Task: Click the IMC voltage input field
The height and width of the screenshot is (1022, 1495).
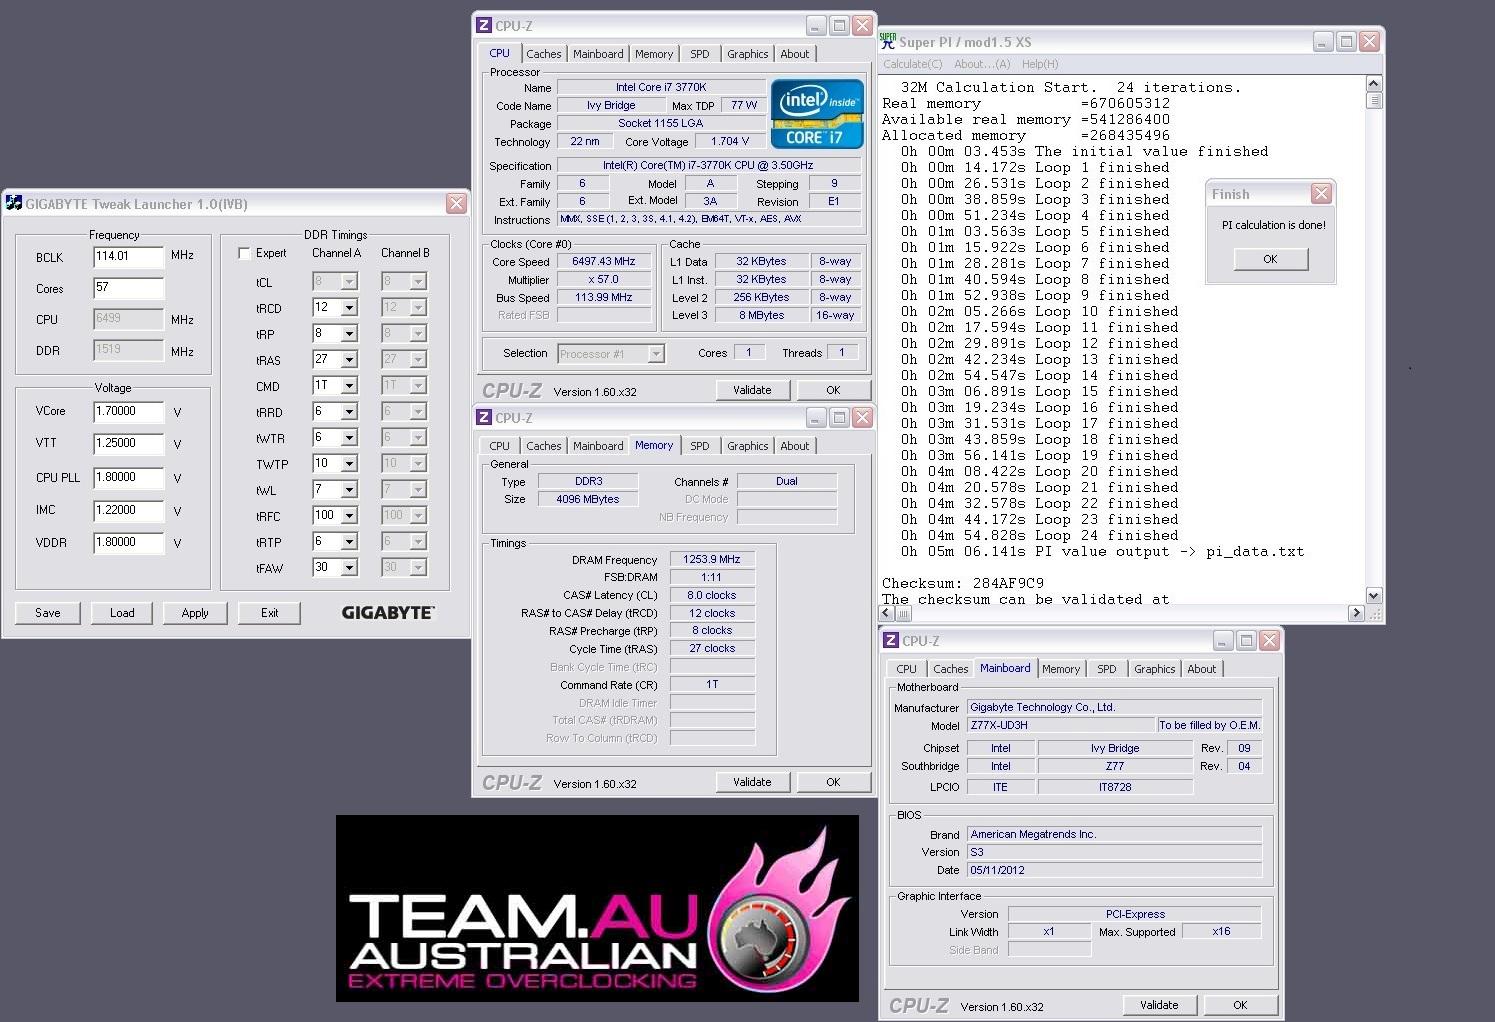Action: [x=128, y=510]
